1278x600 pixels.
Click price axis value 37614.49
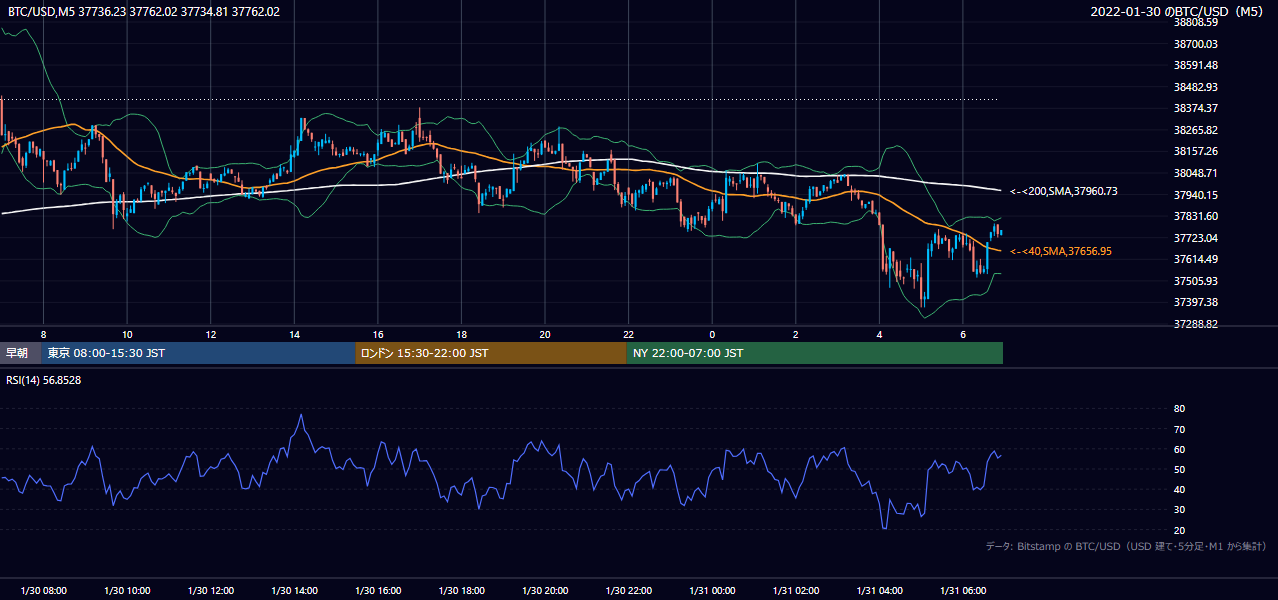[x=1196, y=259]
